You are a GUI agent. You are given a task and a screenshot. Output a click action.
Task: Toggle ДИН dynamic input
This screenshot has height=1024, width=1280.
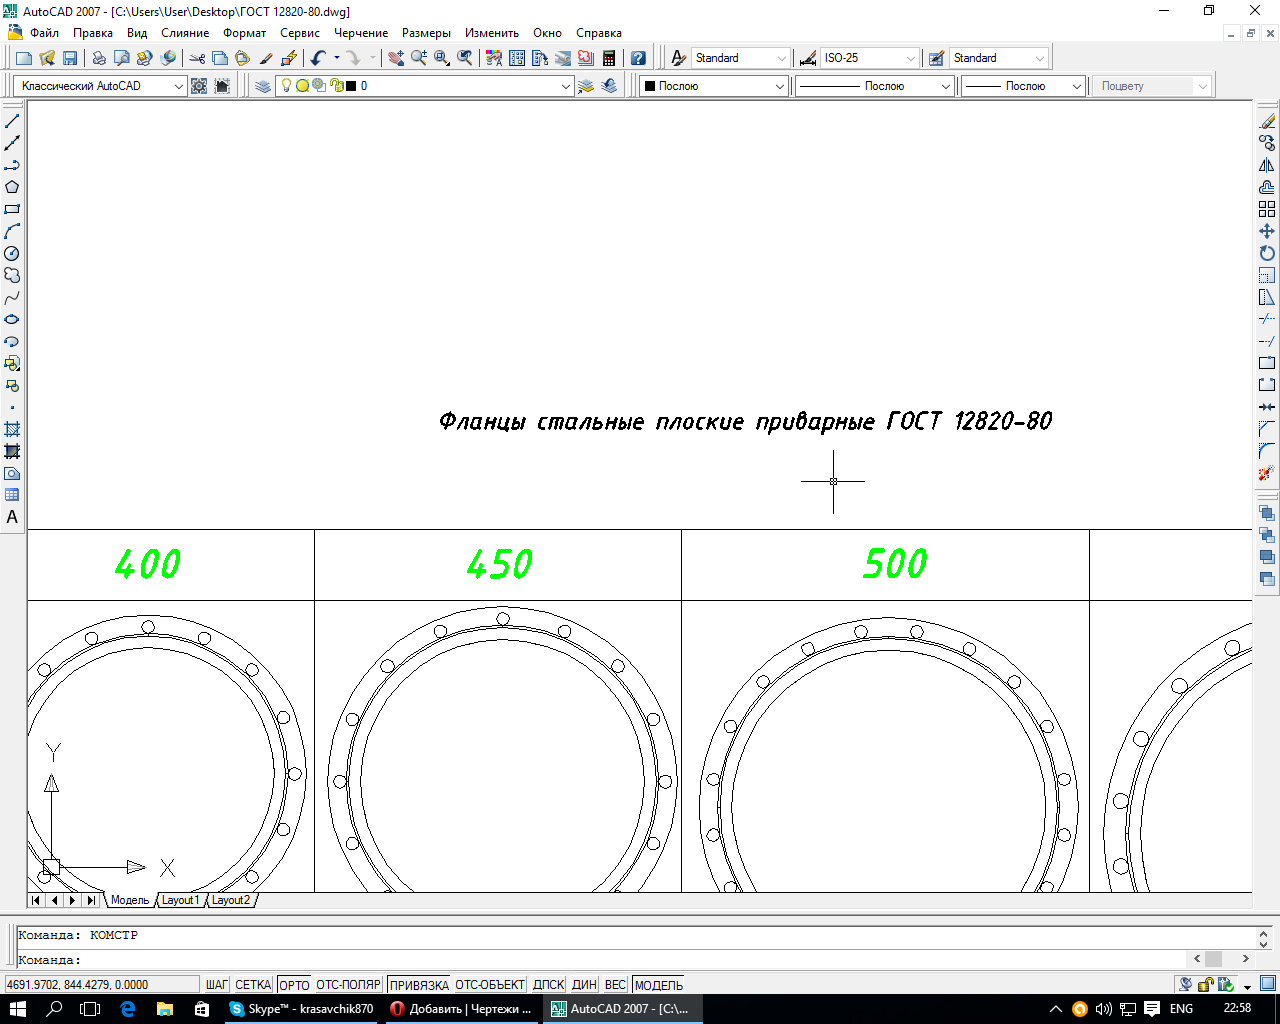[x=585, y=985]
